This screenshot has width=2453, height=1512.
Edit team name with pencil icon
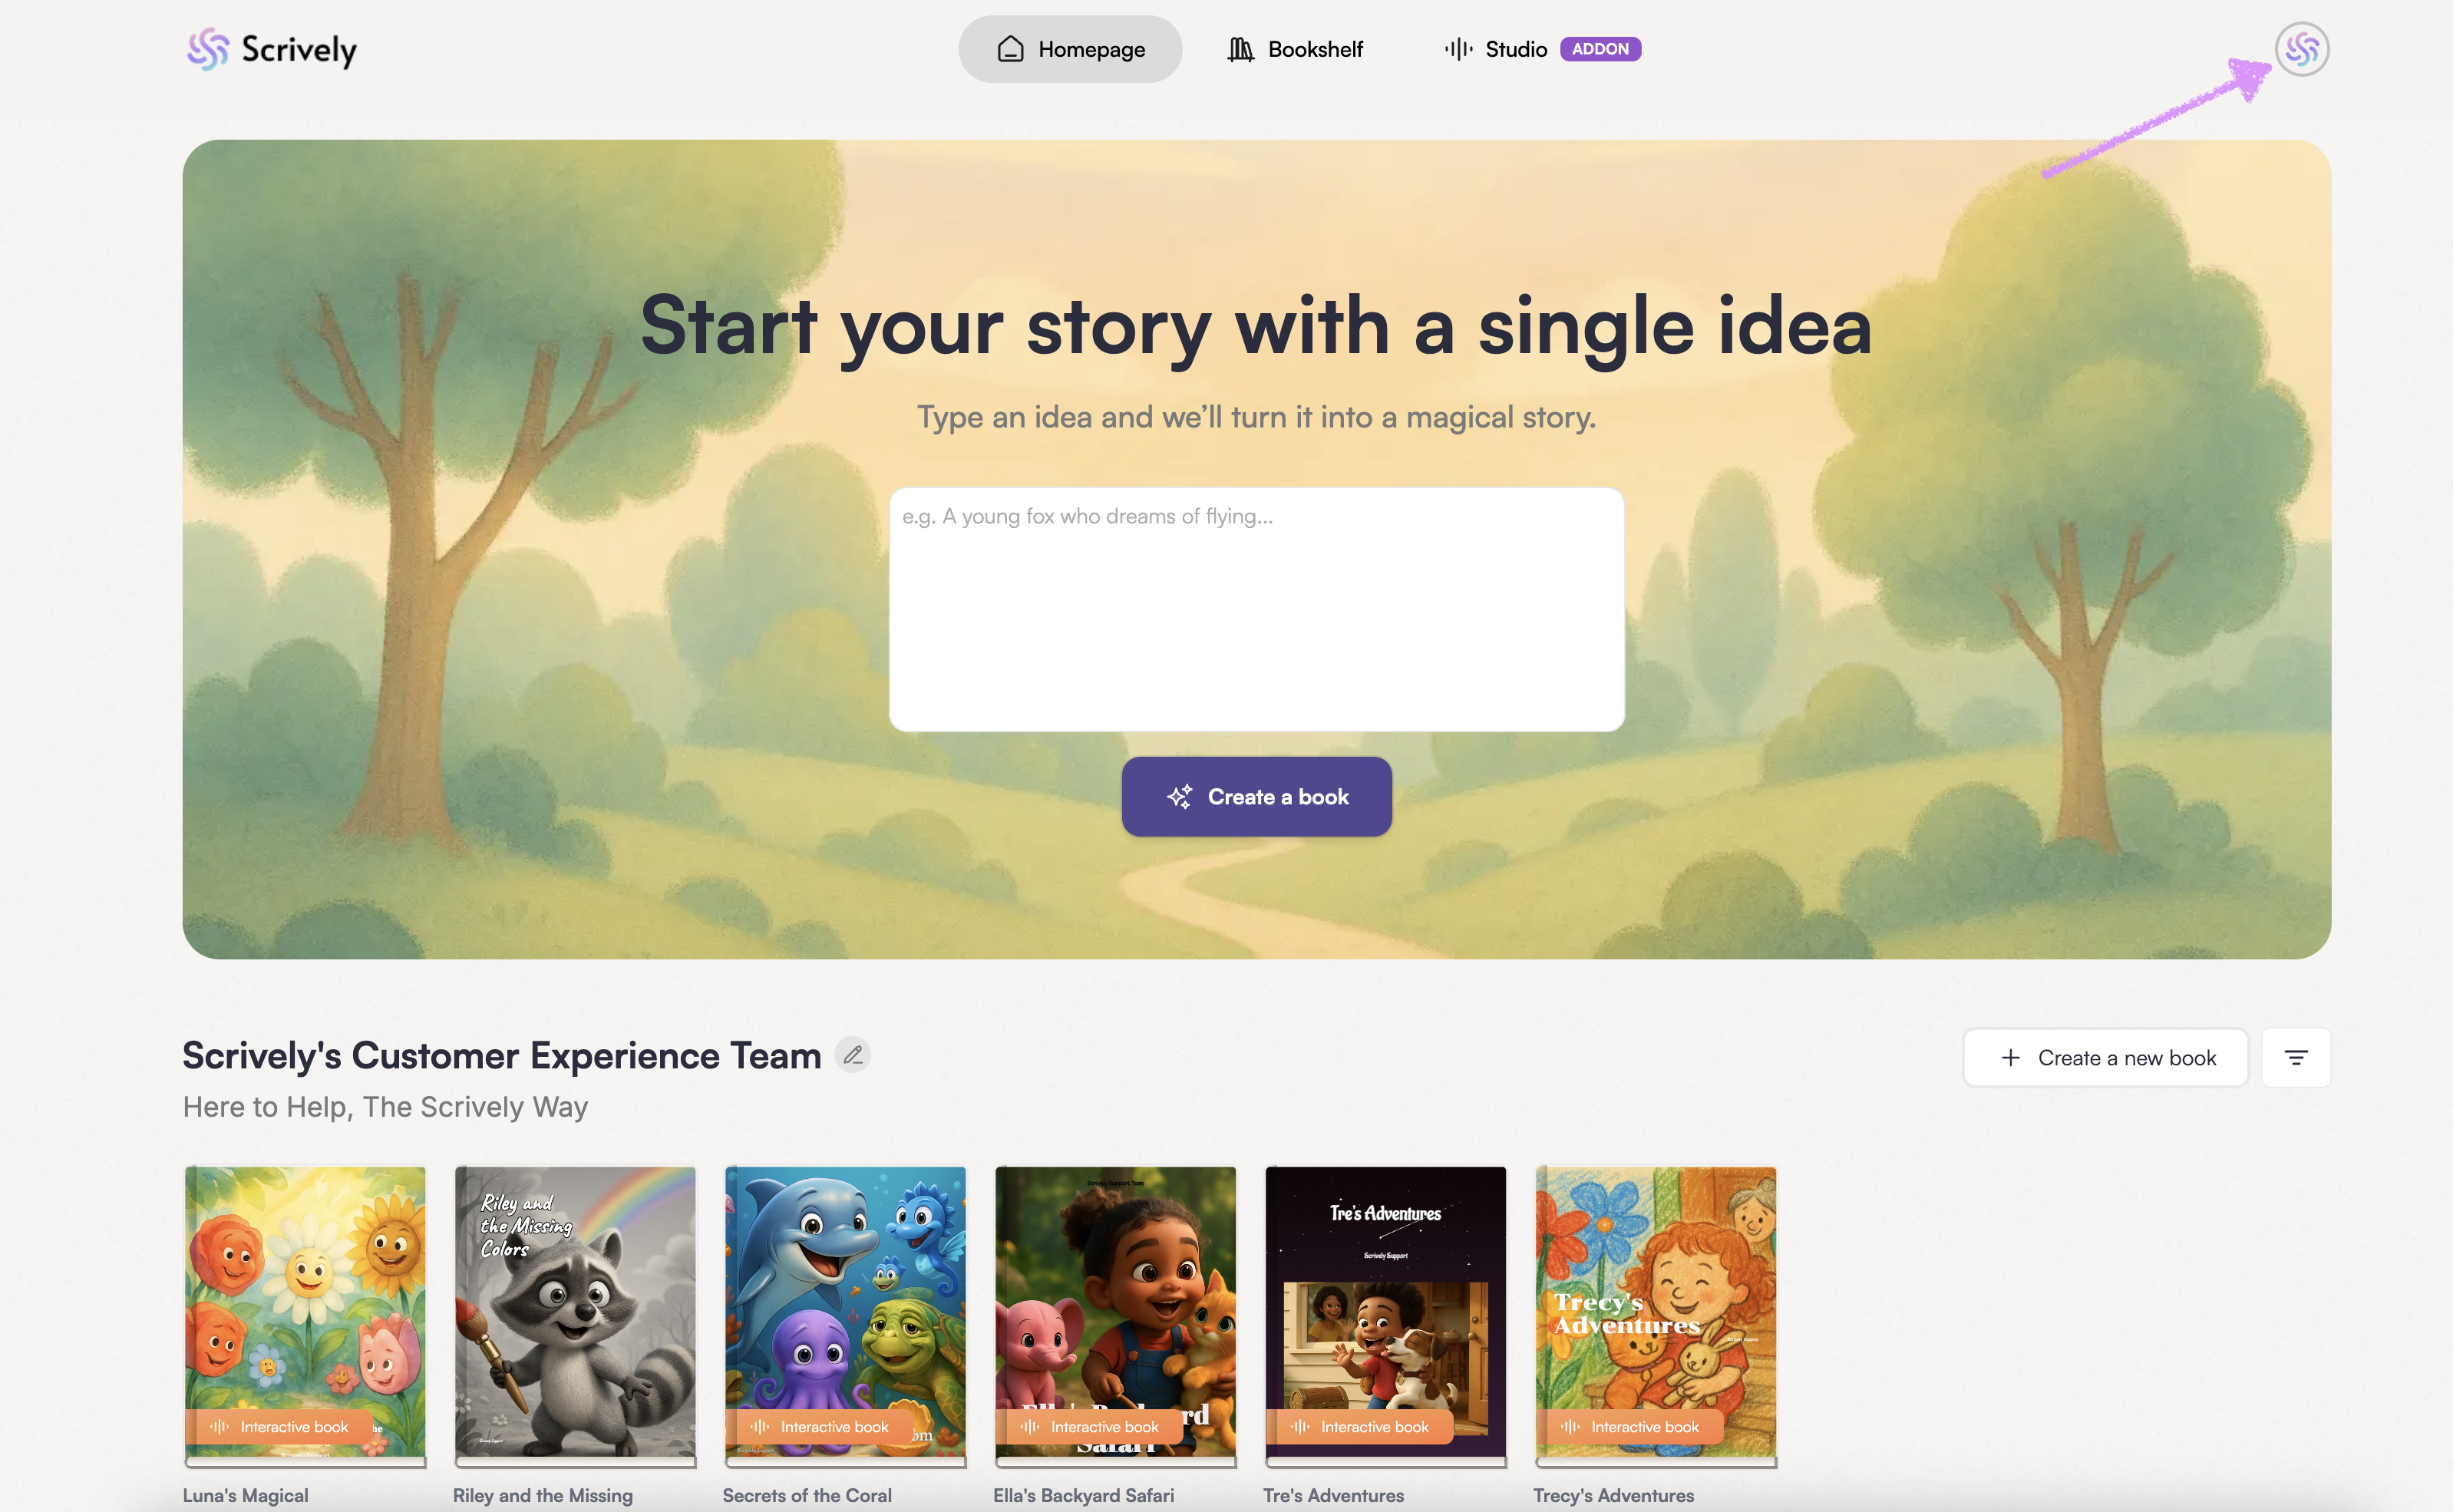coord(853,1054)
